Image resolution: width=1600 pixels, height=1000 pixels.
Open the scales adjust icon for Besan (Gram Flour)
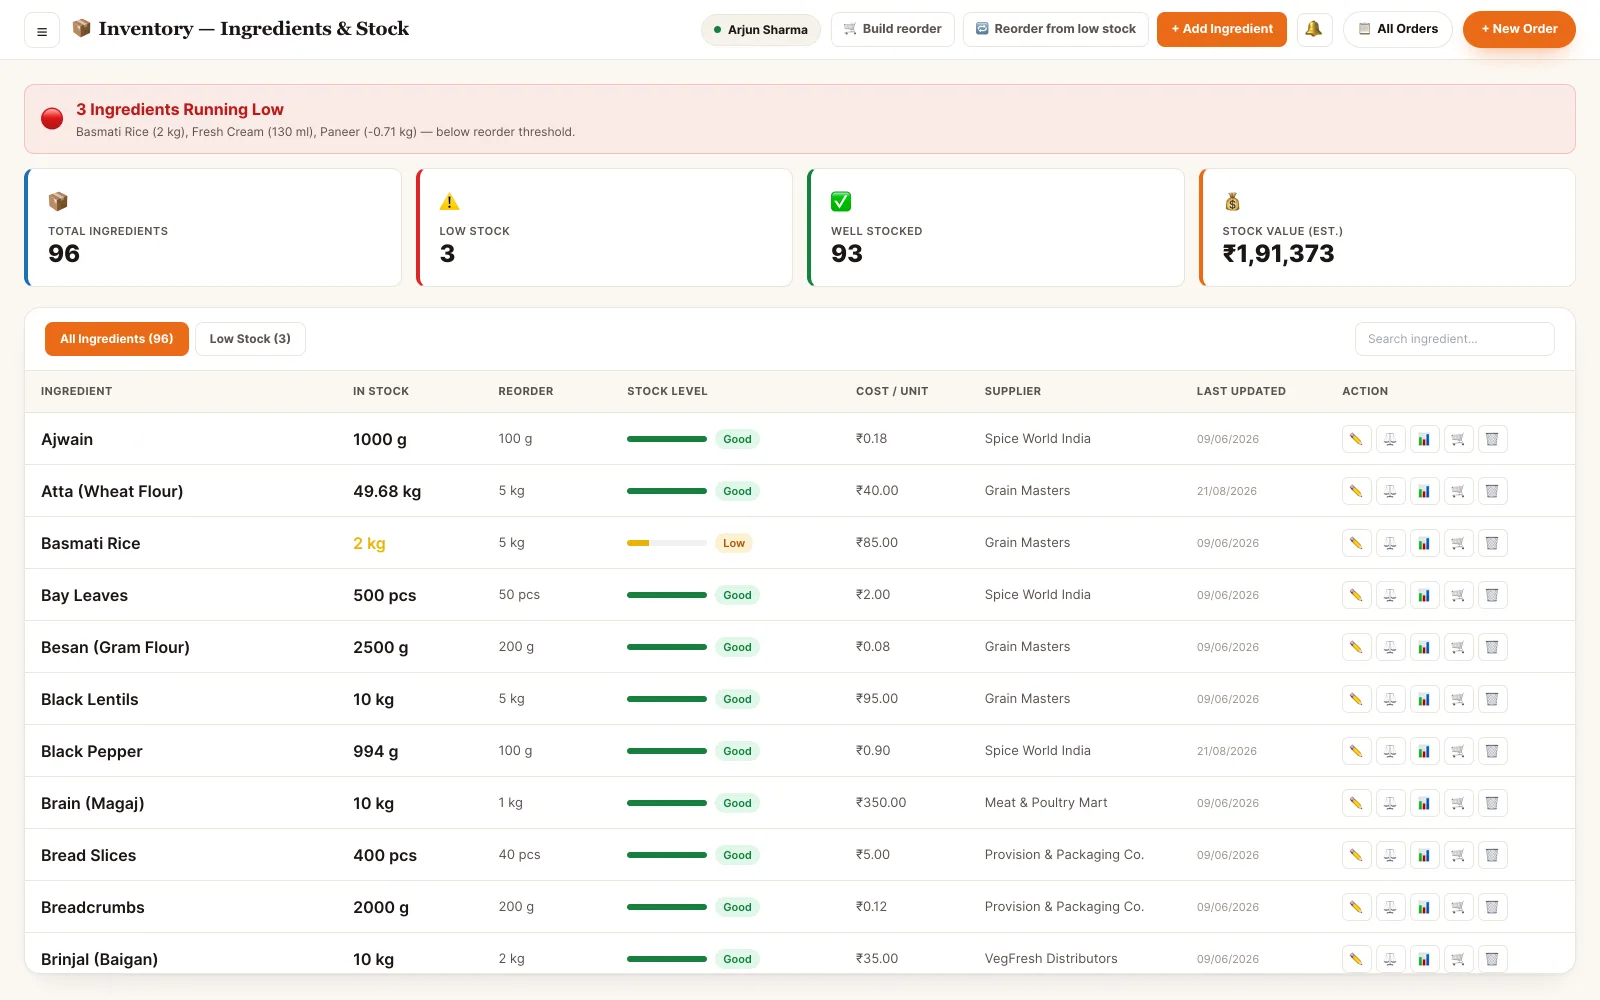(x=1390, y=647)
